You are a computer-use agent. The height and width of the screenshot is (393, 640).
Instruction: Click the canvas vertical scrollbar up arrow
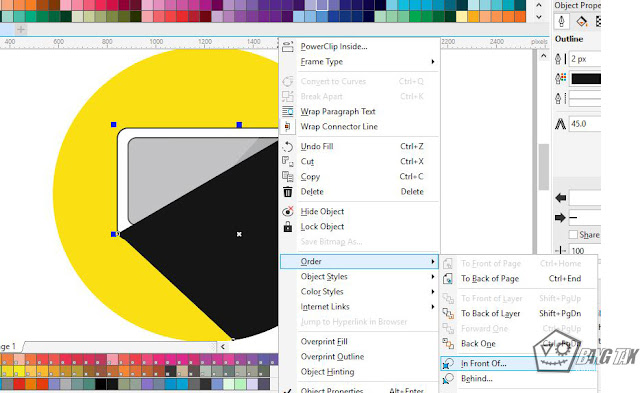click(543, 56)
